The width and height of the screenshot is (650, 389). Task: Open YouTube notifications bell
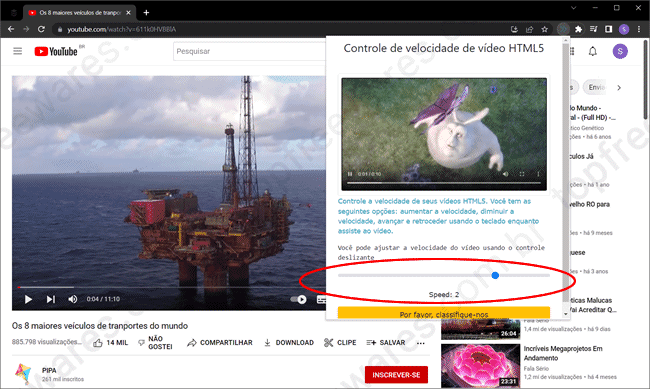(593, 51)
